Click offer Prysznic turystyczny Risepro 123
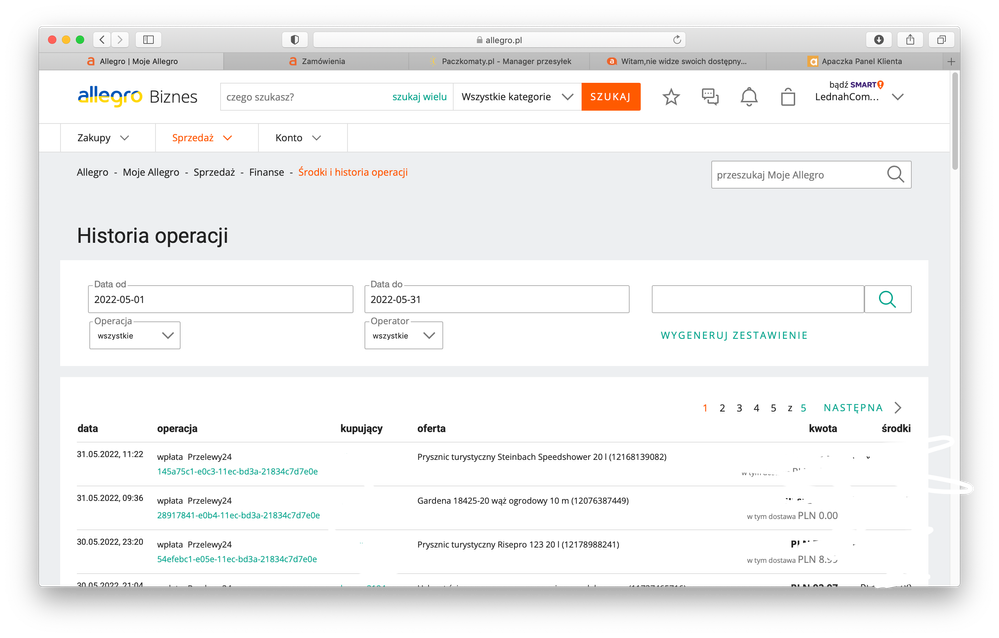The height and width of the screenshot is (638, 999). [x=518, y=545]
